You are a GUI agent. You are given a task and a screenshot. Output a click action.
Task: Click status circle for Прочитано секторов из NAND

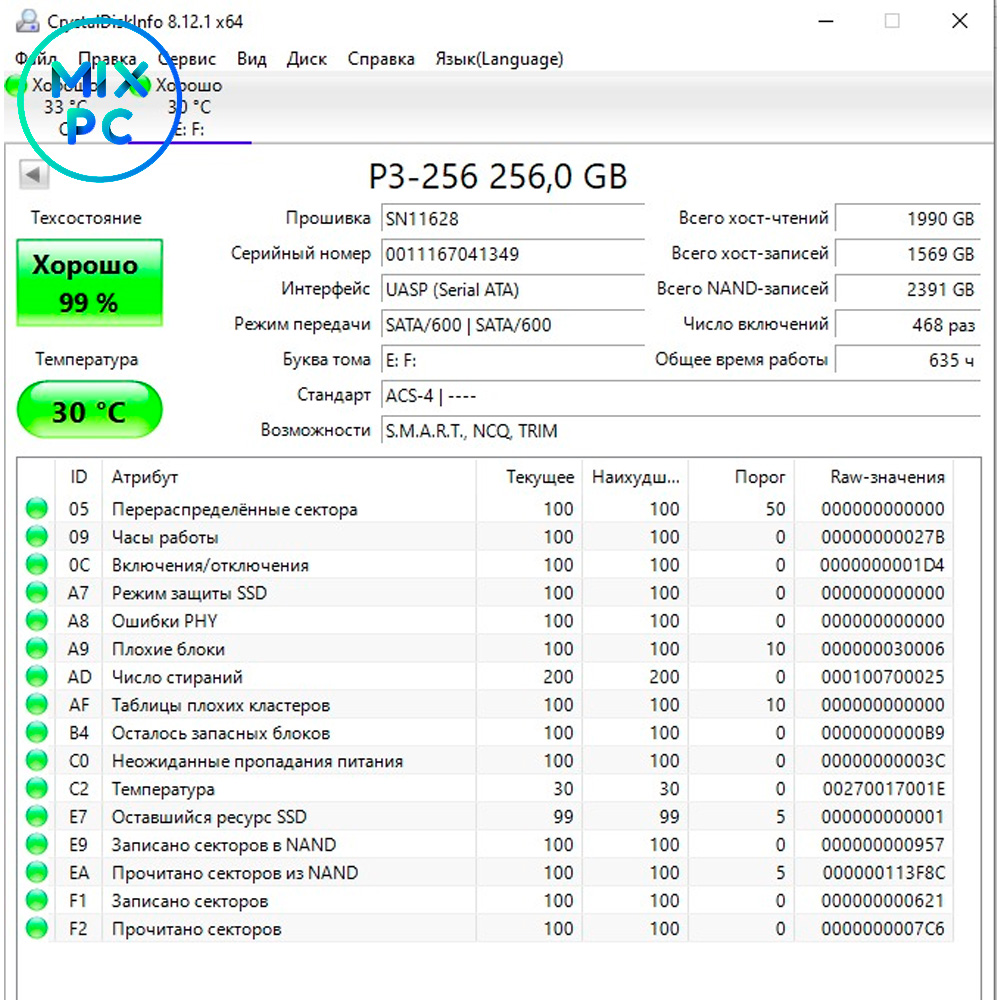coord(37,872)
